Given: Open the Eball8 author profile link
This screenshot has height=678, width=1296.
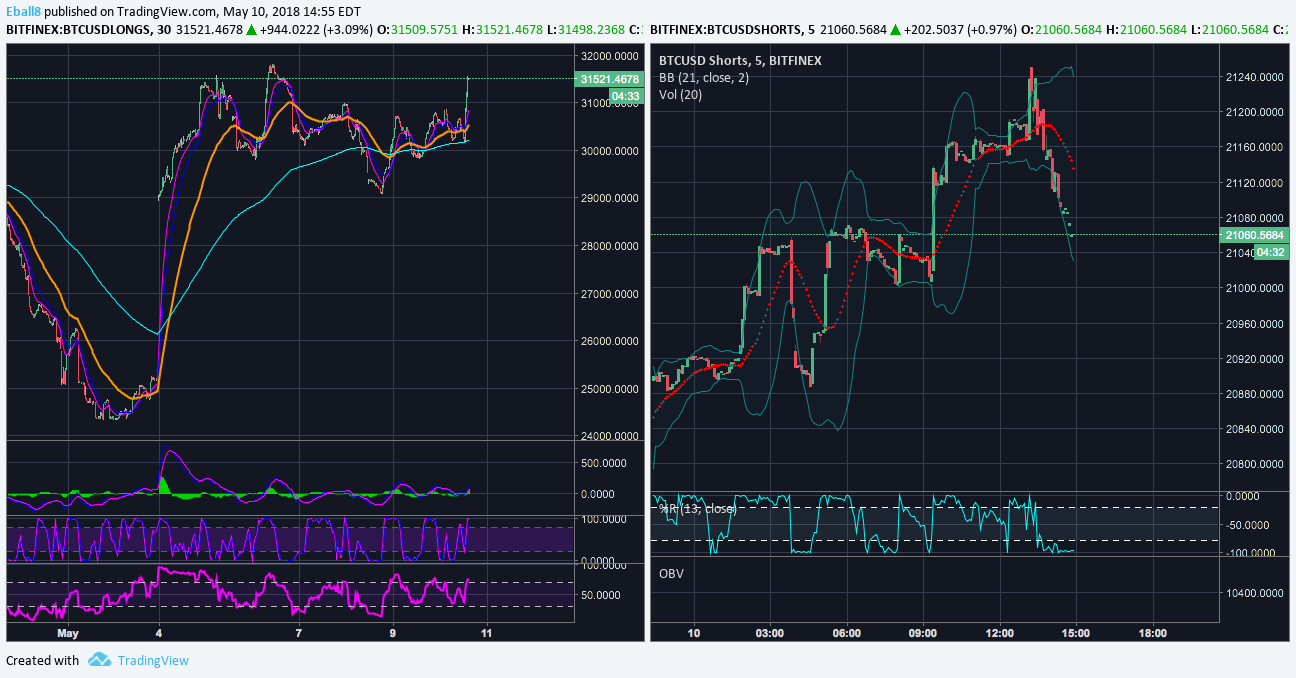Looking at the screenshot, I should click(23, 10).
